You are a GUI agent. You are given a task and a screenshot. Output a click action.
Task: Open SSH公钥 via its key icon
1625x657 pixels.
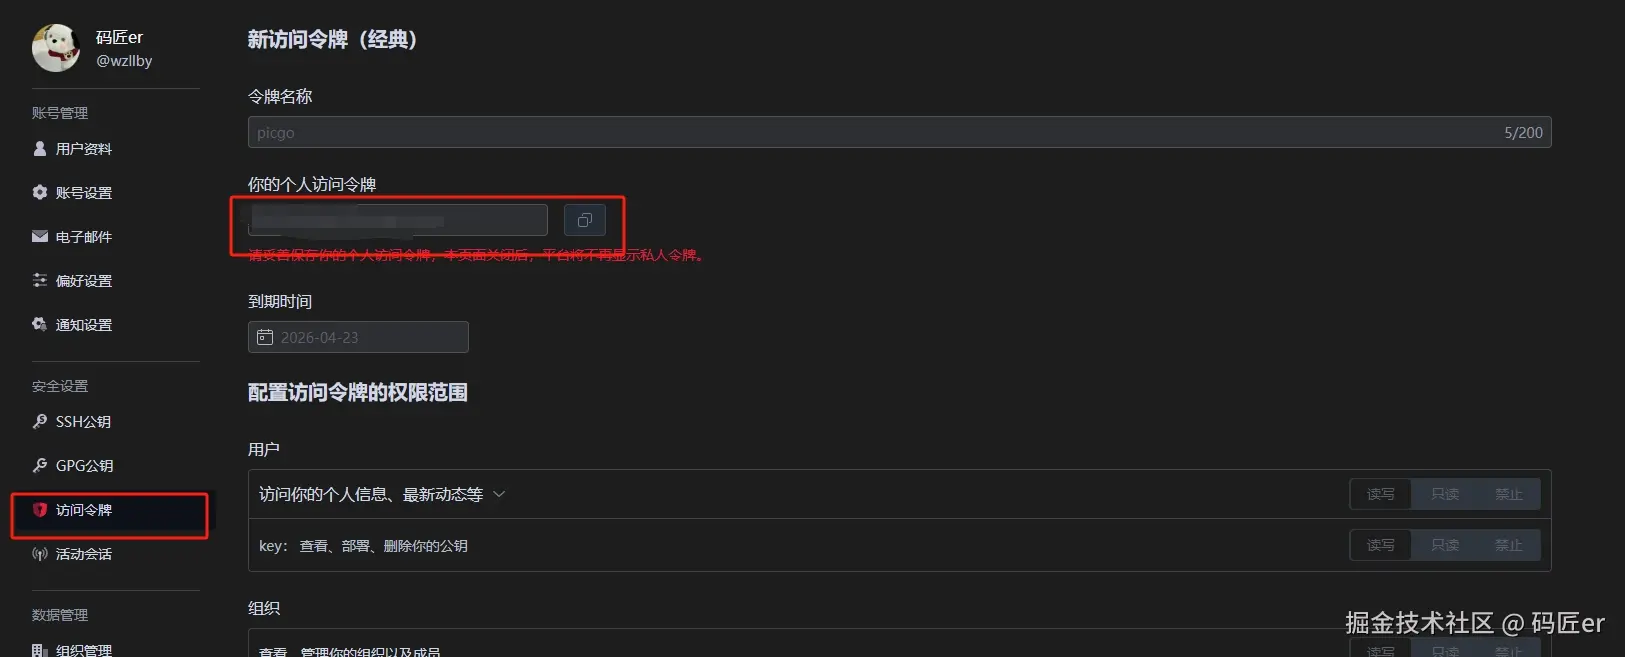coord(40,422)
